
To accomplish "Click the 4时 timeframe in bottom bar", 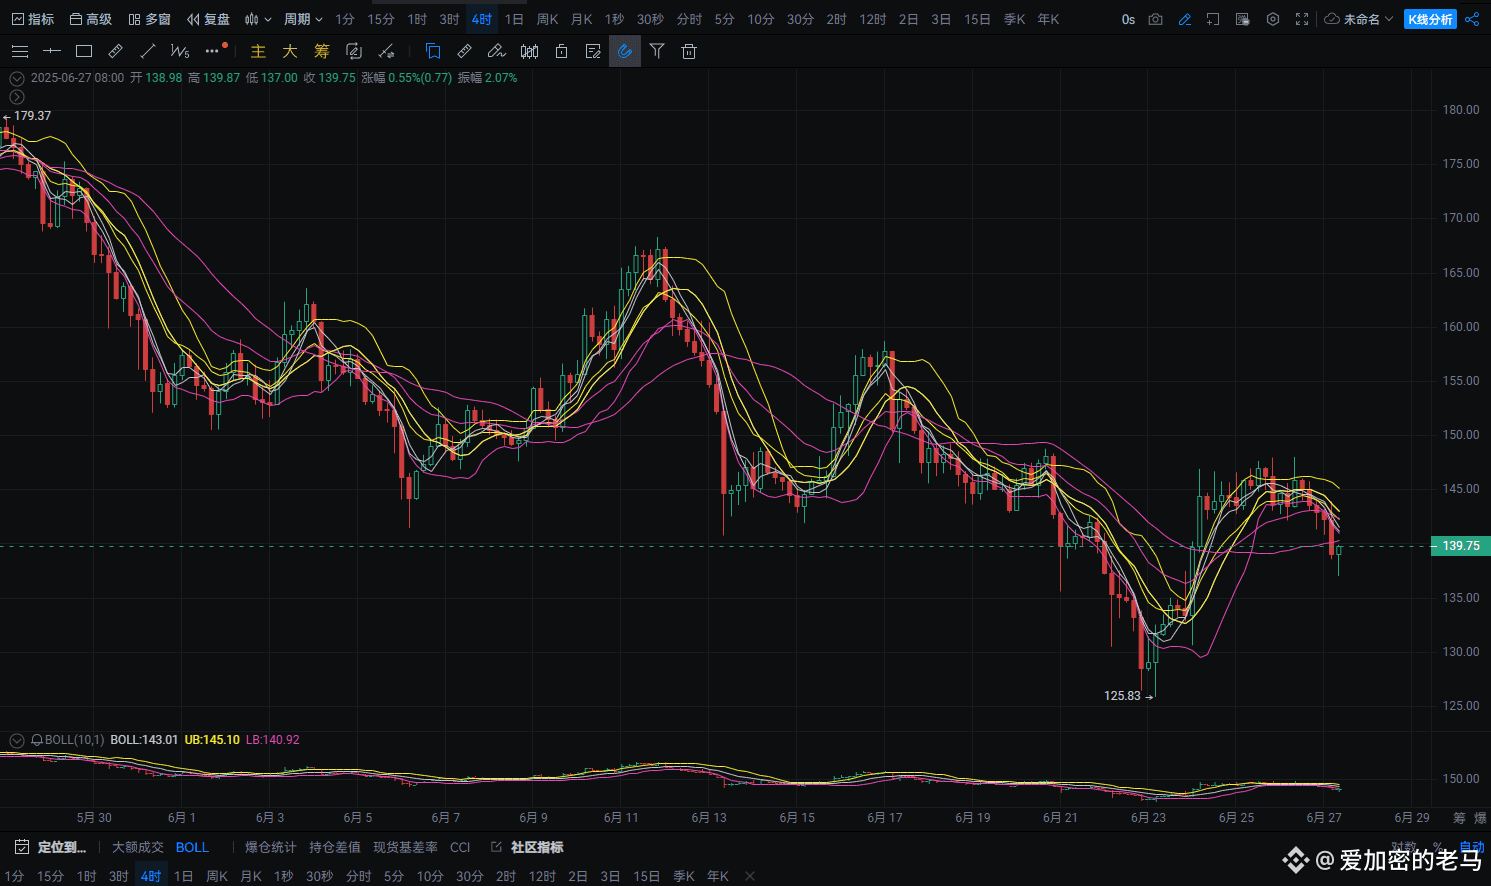I will [x=151, y=876].
